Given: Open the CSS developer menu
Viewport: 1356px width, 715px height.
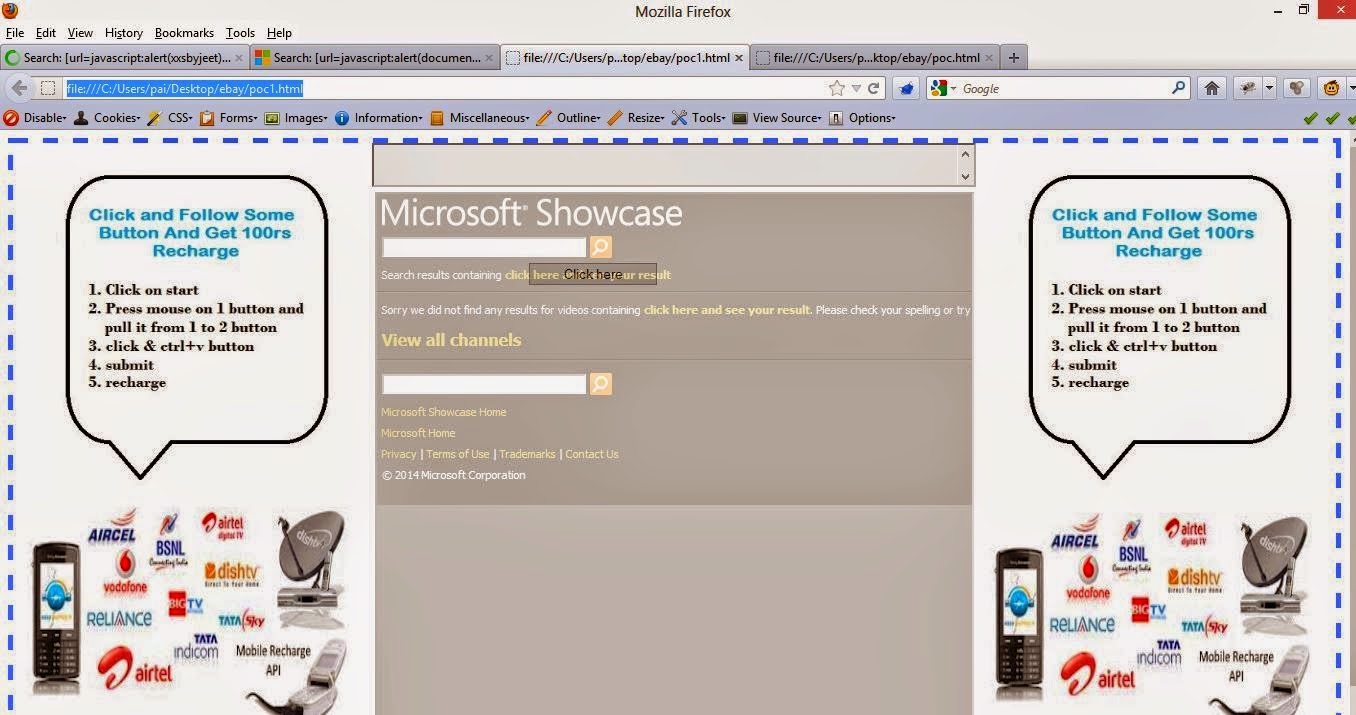Looking at the screenshot, I should (170, 118).
